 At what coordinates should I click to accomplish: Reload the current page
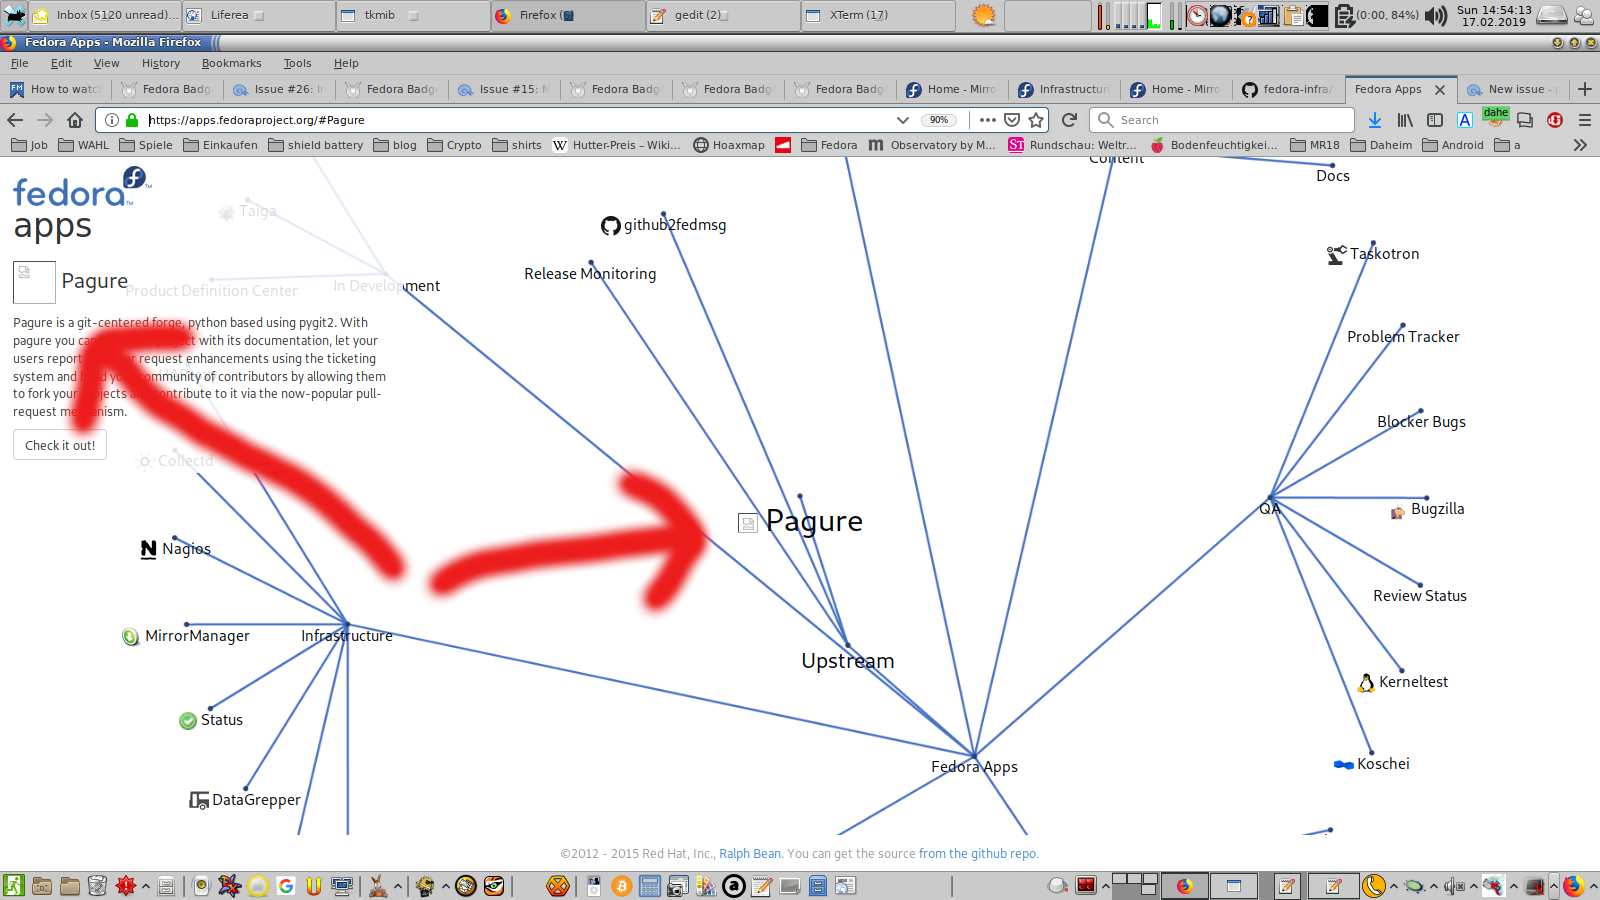tap(1069, 120)
